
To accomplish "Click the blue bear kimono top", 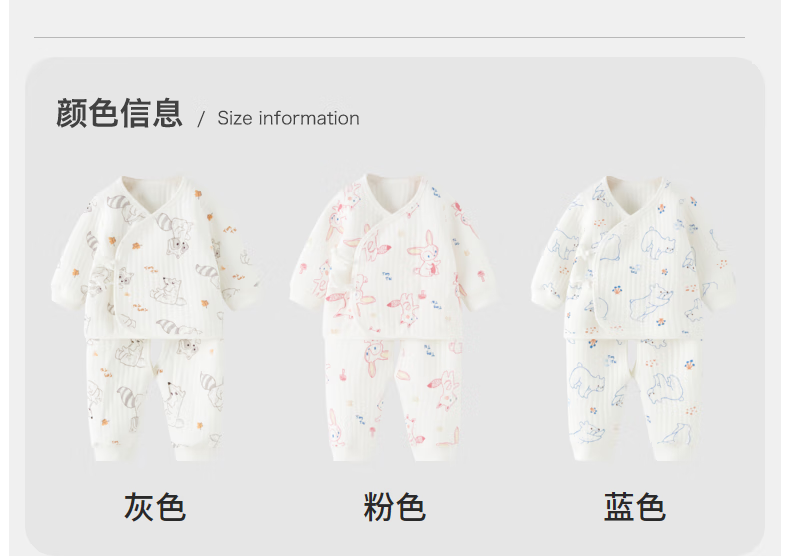I will (634, 257).
